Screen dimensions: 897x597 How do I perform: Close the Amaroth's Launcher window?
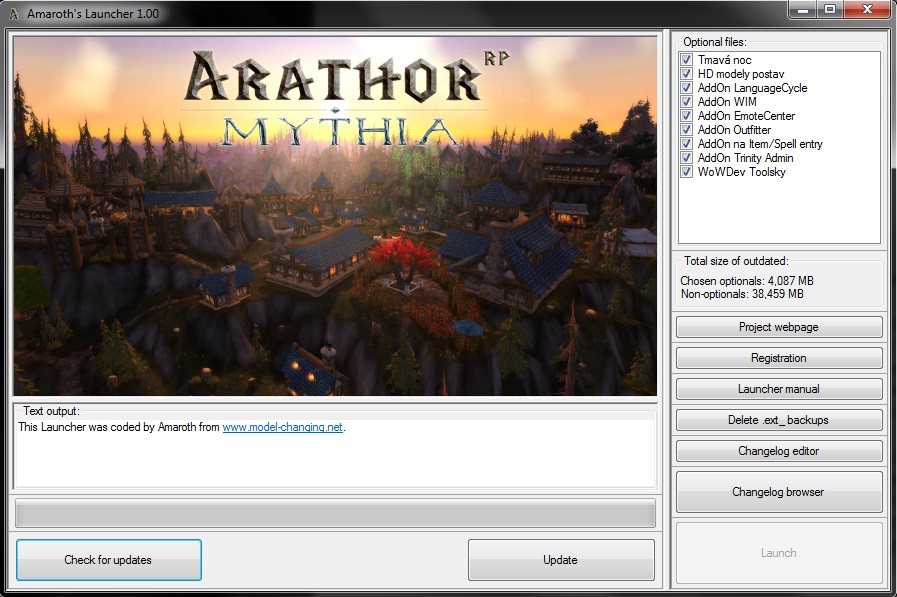pyautogui.click(x=866, y=10)
